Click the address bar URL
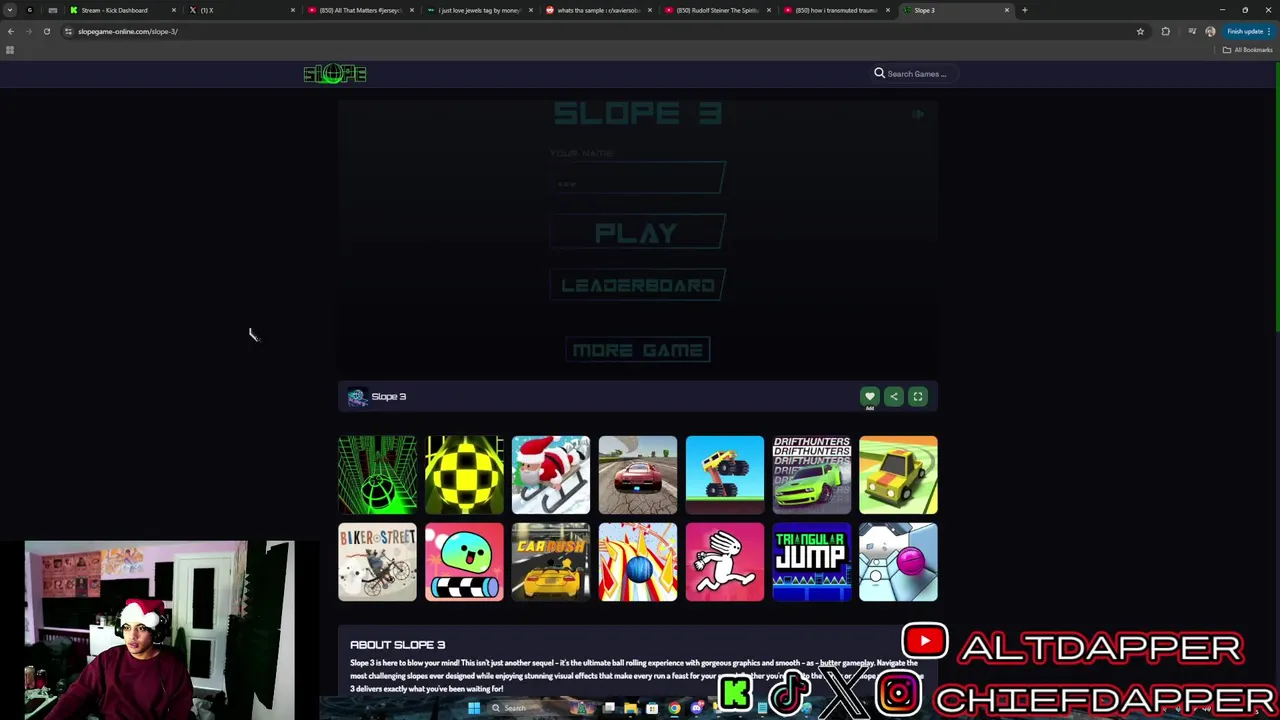Image resolution: width=1280 pixels, height=720 pixels. (x=128, y=31)
